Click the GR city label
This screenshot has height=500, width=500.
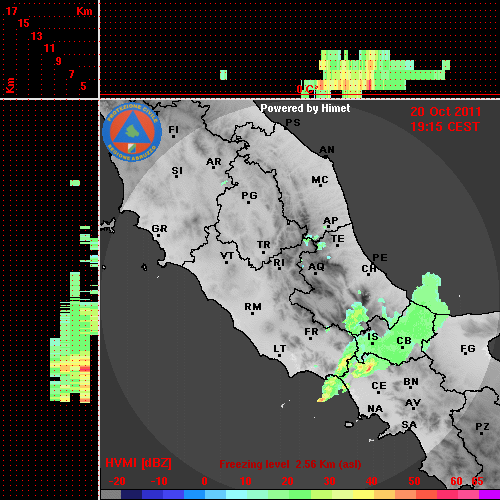point(159,229)
